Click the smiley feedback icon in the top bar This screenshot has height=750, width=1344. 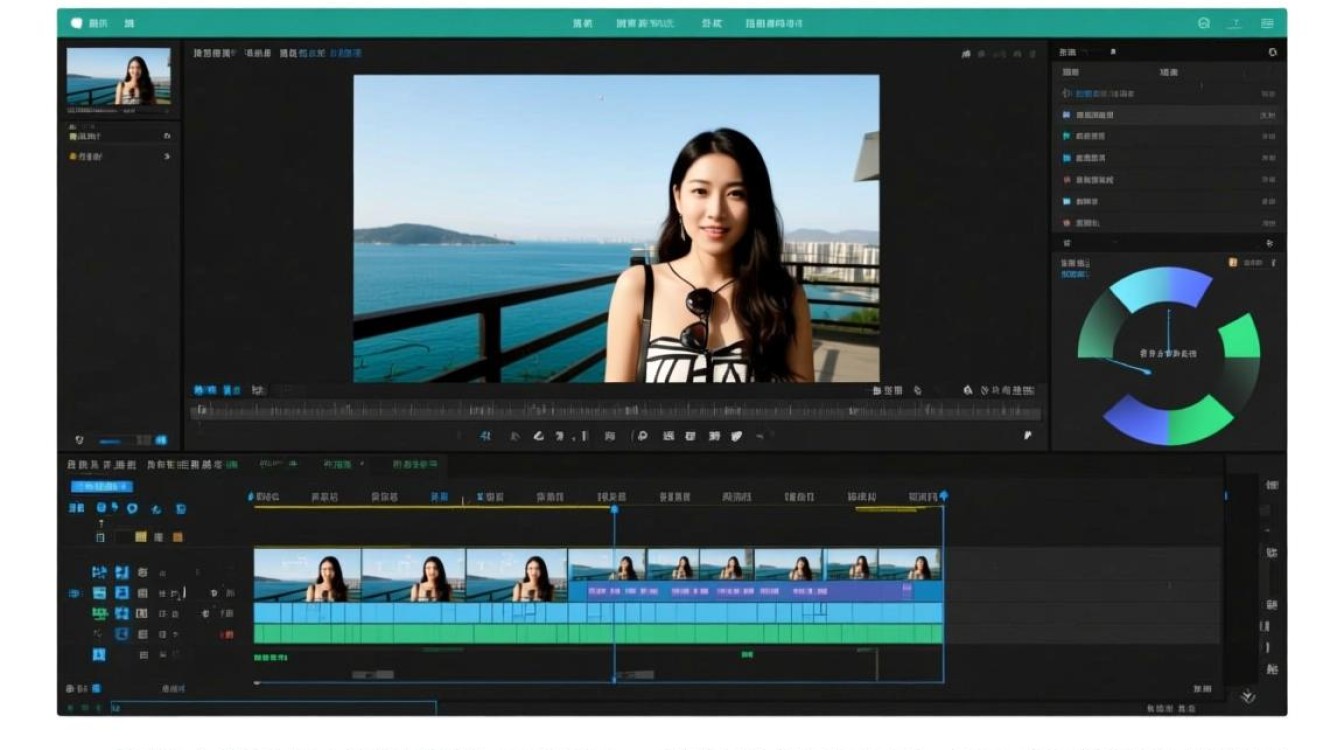[x=1204, y=23]
